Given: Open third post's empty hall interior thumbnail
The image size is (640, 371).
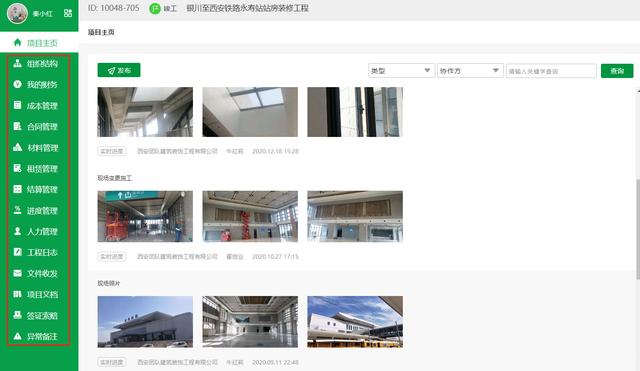Looking at the screenshot, I should 250,322.
